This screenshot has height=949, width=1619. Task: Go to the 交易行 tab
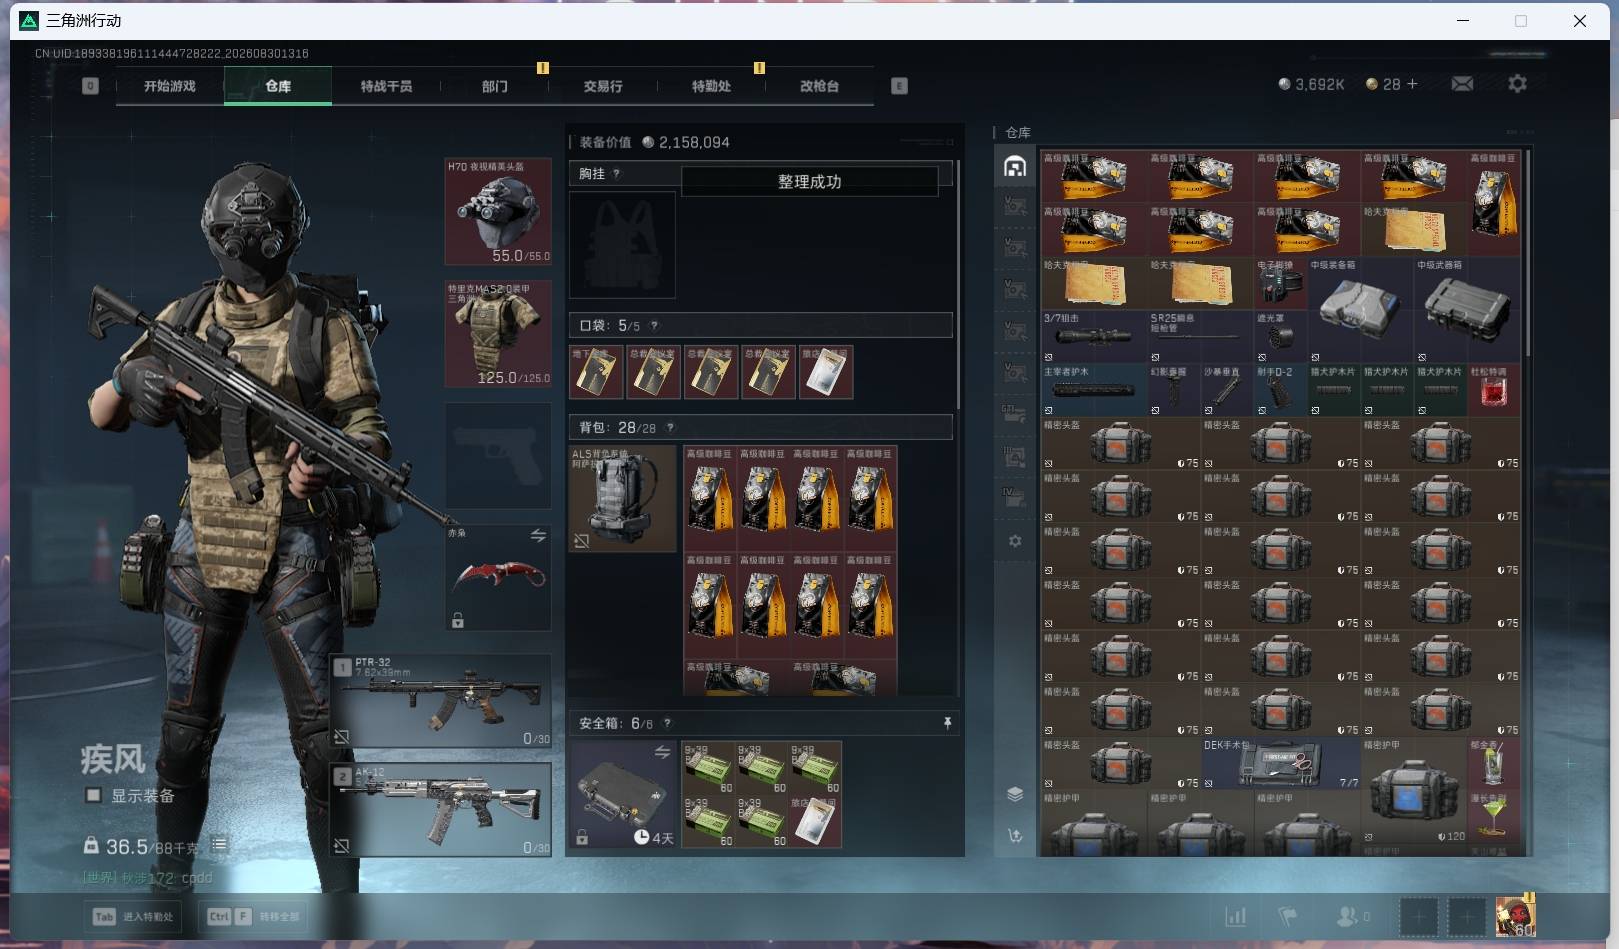point(603,86)
